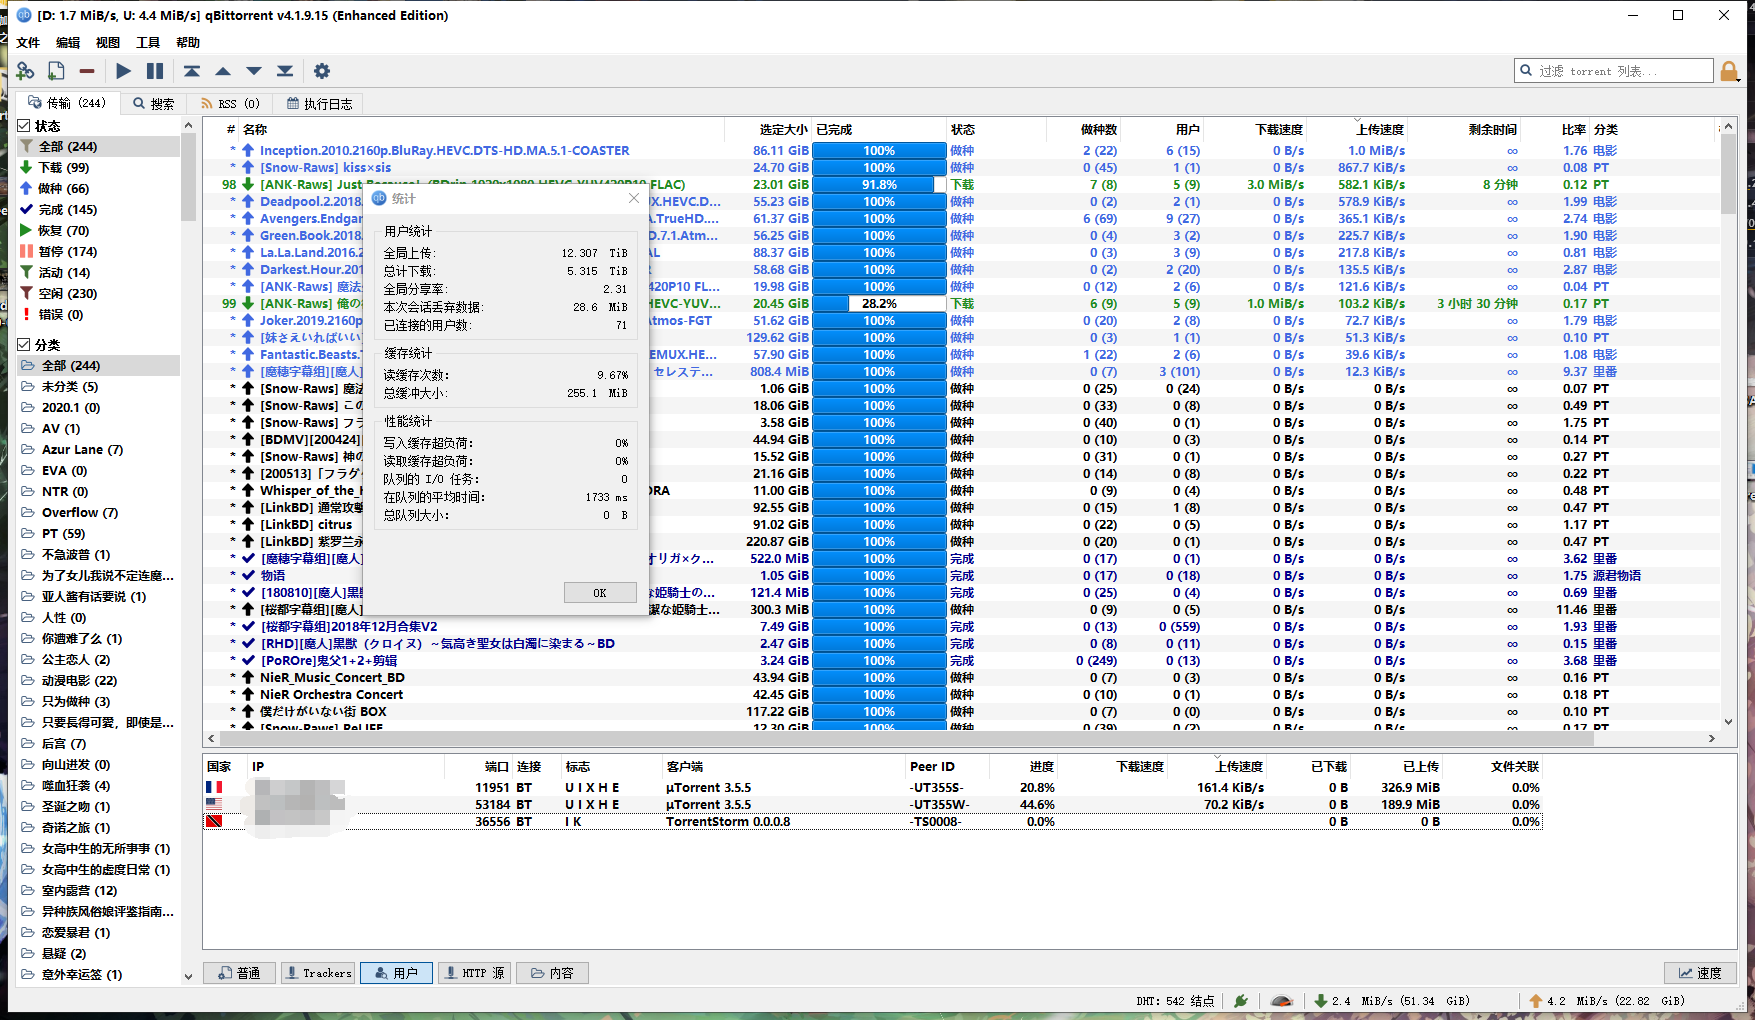This screenshot has height=1020, width=1755.
Task: Switch to the 执行日志 tab
Action: click(x=319, y=104)
